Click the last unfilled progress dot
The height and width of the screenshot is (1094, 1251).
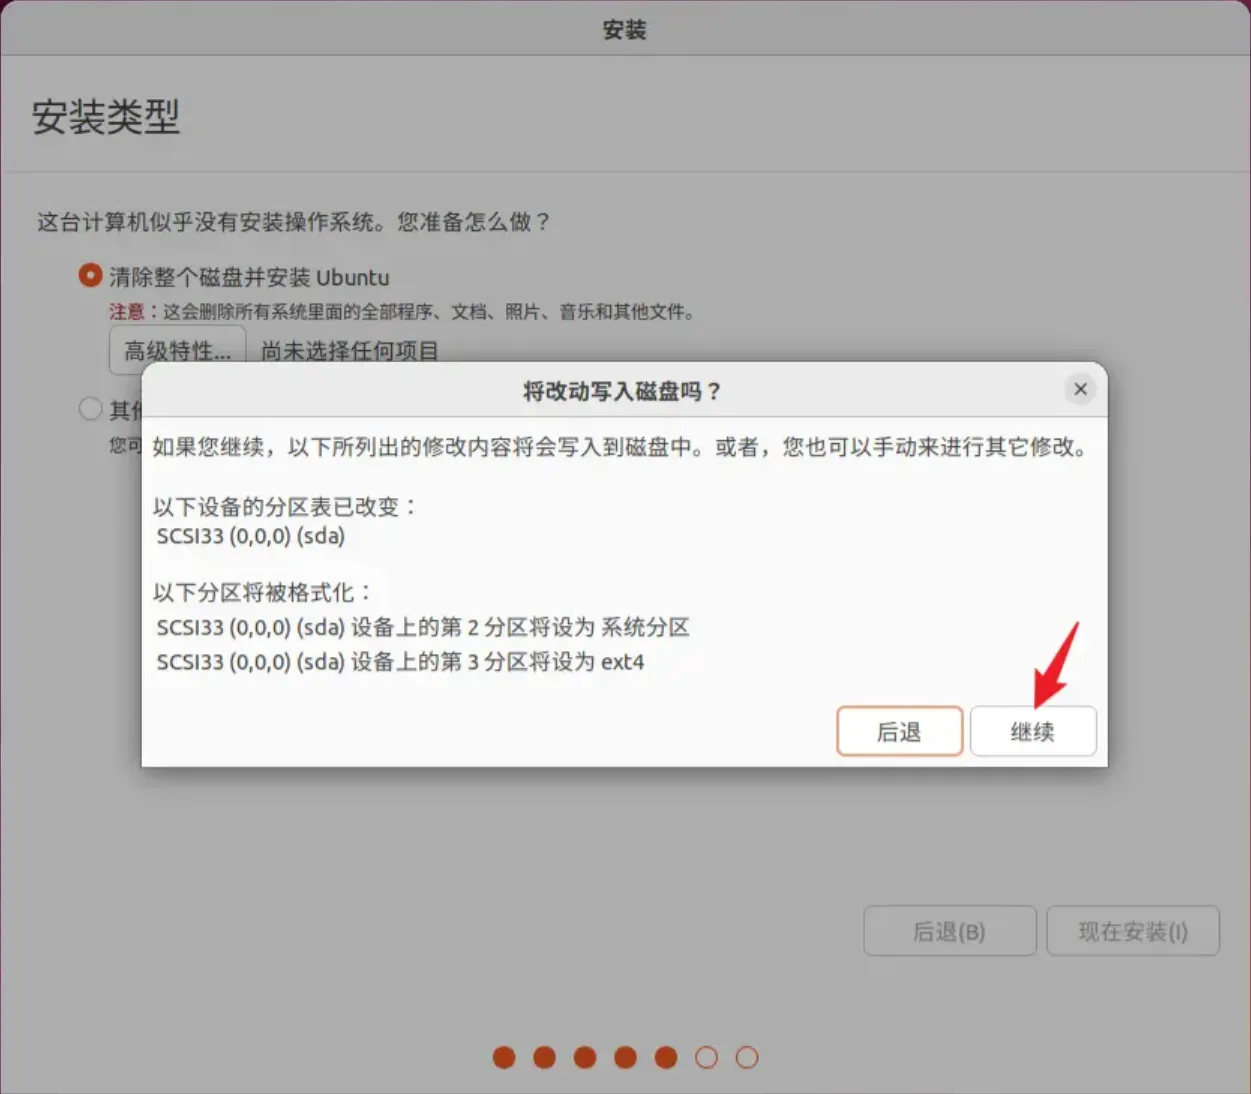click(x=747, y=1057)
